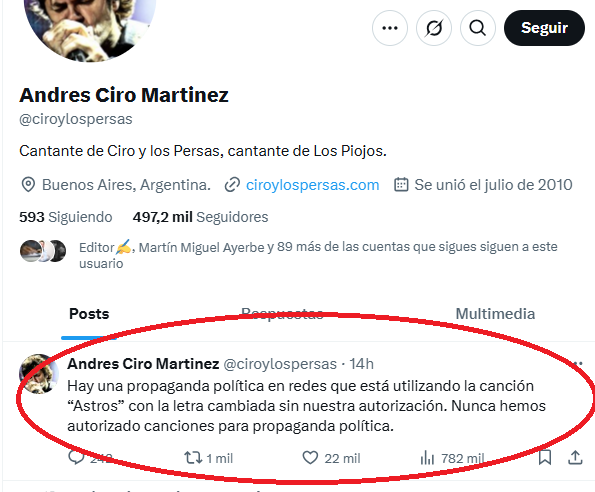Click the Grok slash-circle icon button
Viewport: 595px width, 492px height.
pos(434,28)
